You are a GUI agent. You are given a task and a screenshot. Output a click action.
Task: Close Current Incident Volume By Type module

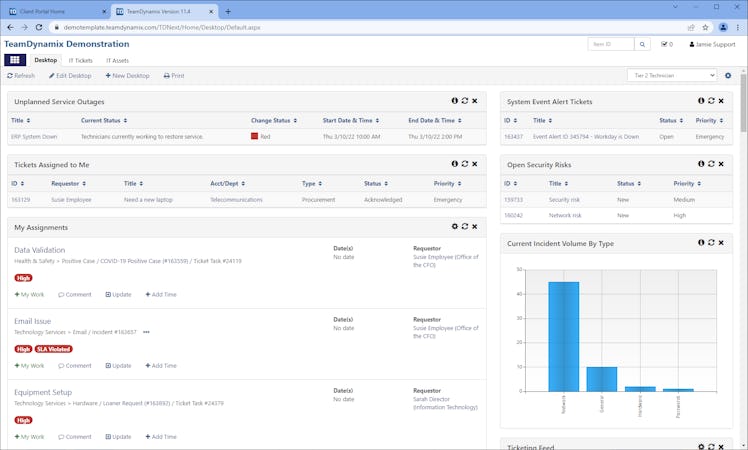721,242
